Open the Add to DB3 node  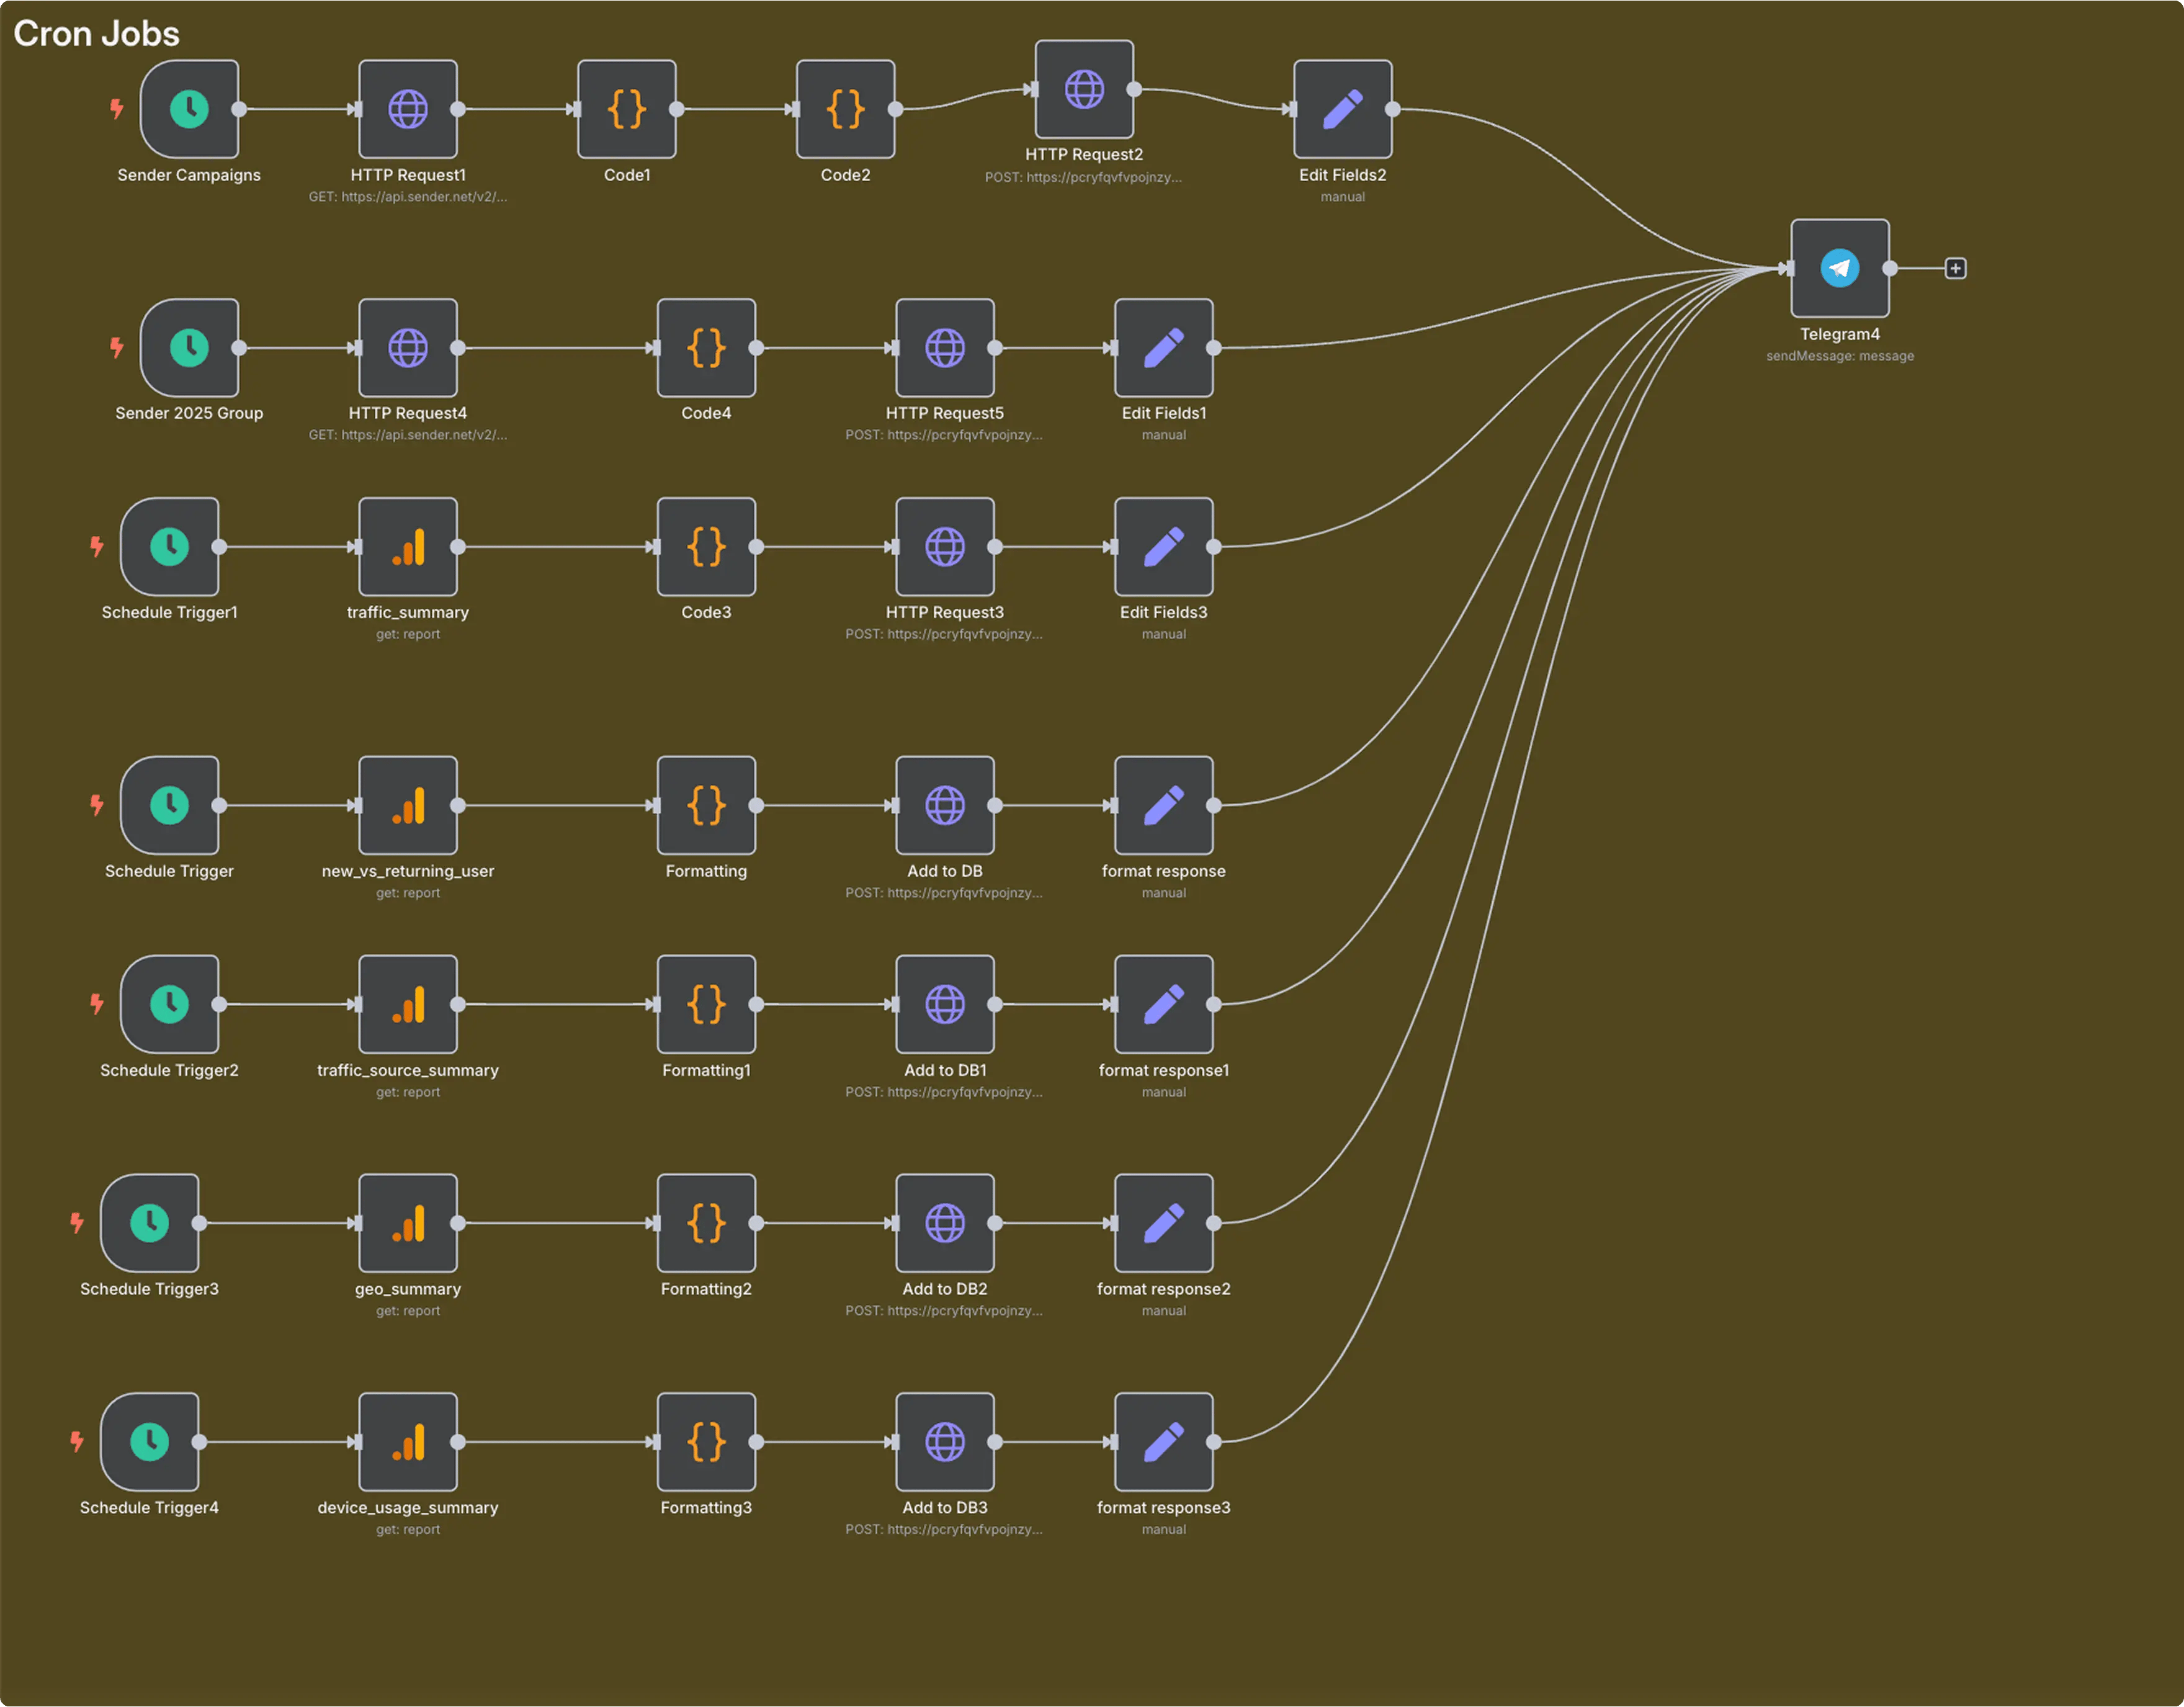[945, 1442]
